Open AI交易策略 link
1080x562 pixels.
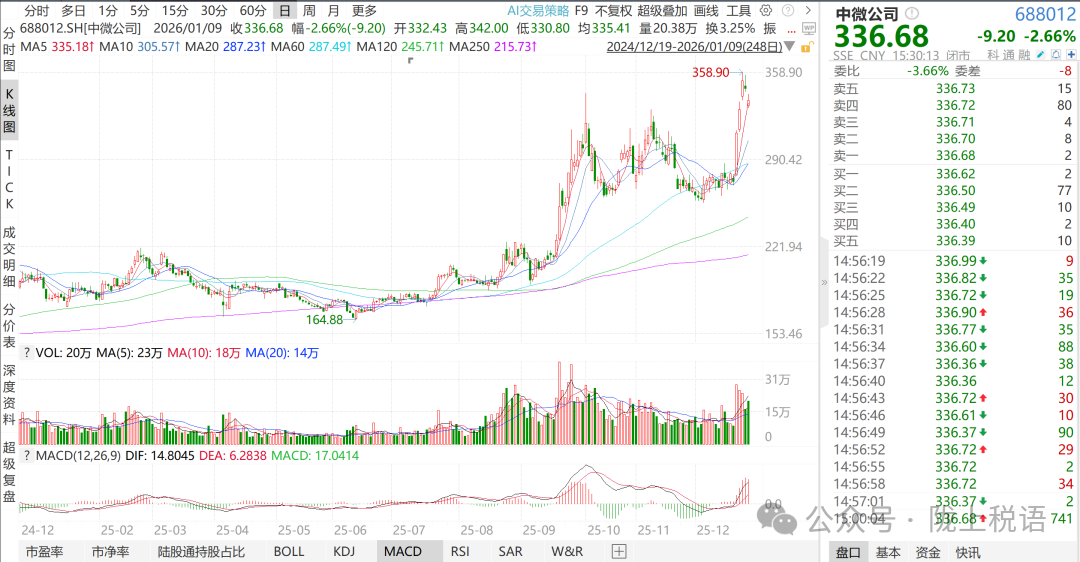tap(538, 10)
